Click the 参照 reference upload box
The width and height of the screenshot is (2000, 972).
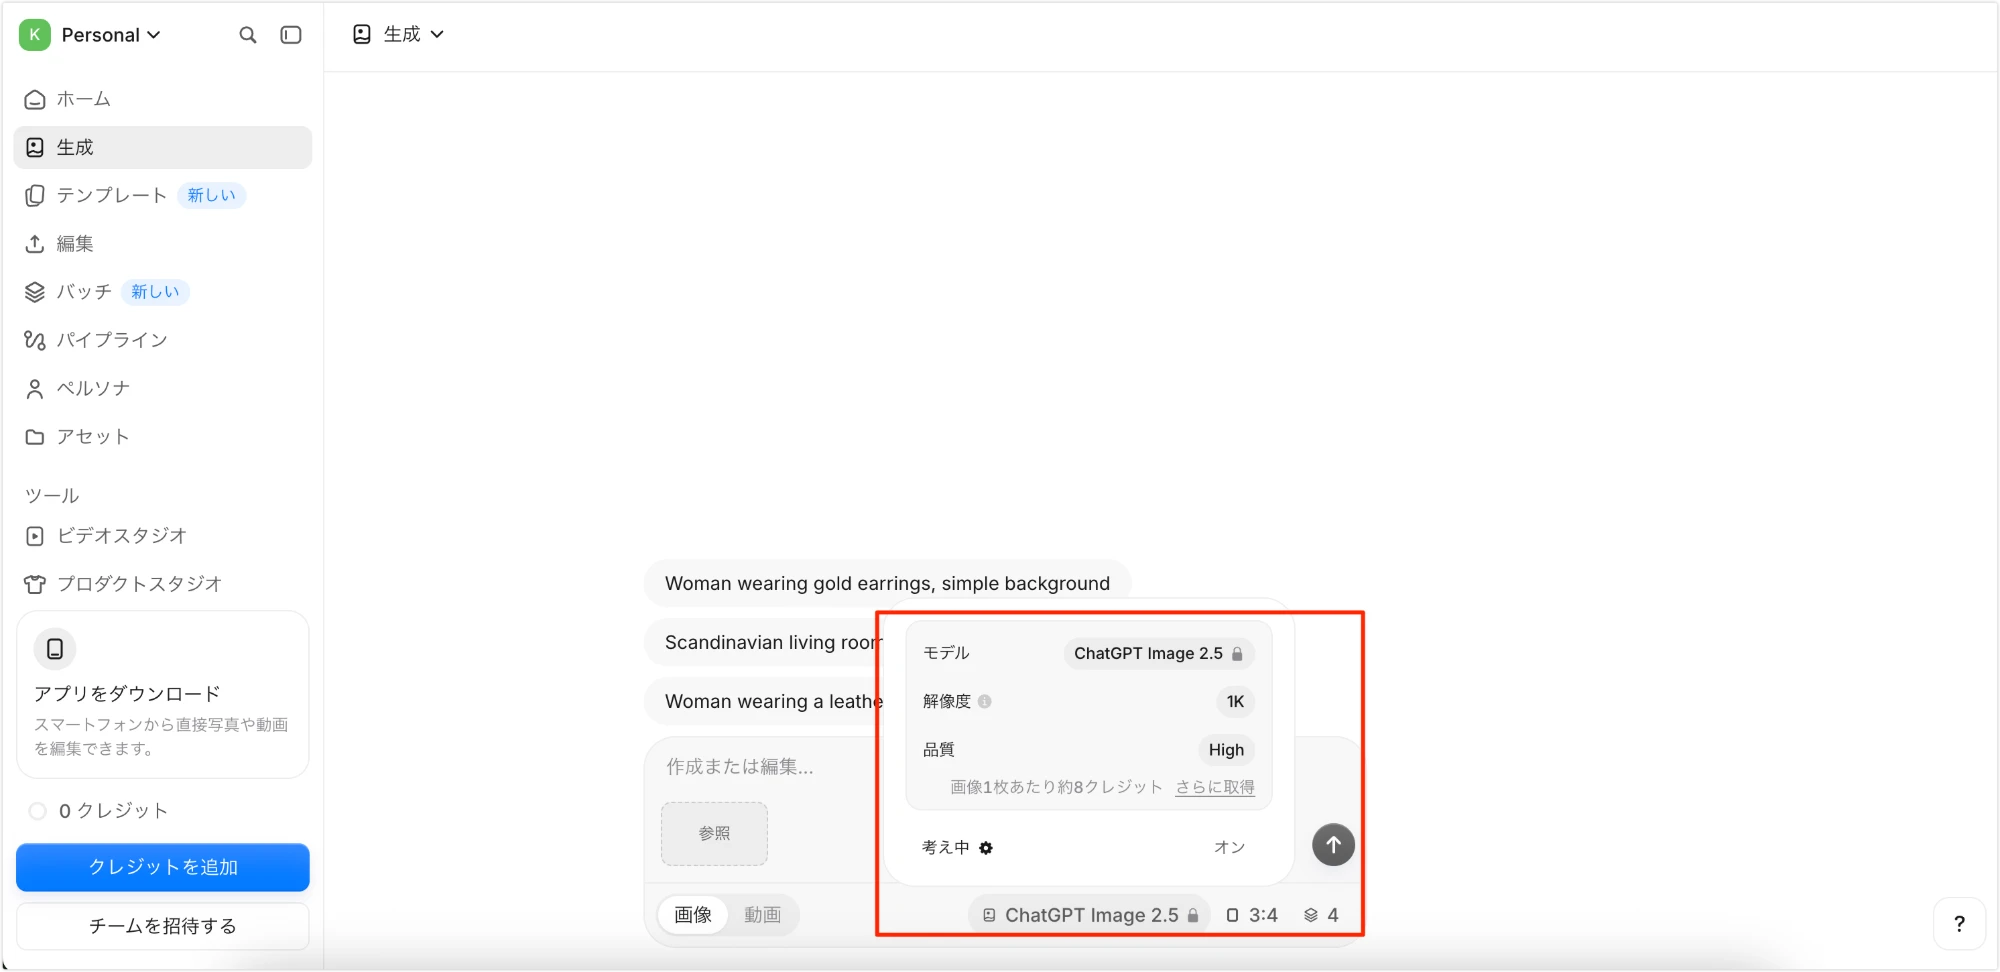coord(714,833)
